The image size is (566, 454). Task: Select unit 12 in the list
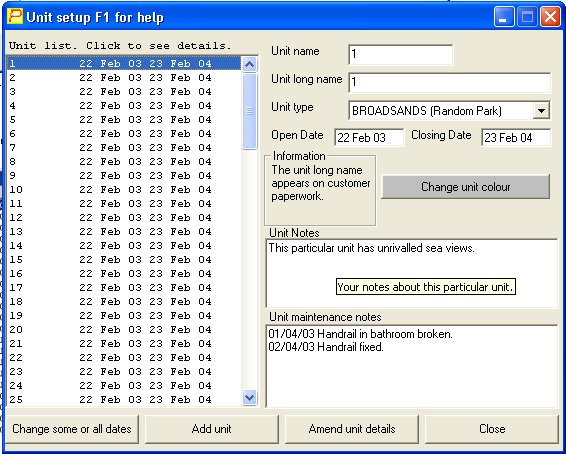point(124,218)
